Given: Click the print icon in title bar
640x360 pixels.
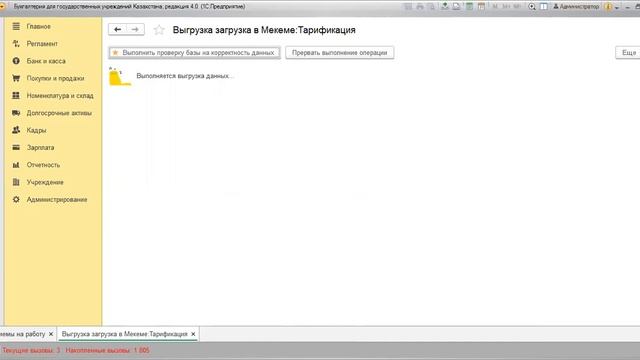Looking at the screenshot, I should click(x=420, y=7).
